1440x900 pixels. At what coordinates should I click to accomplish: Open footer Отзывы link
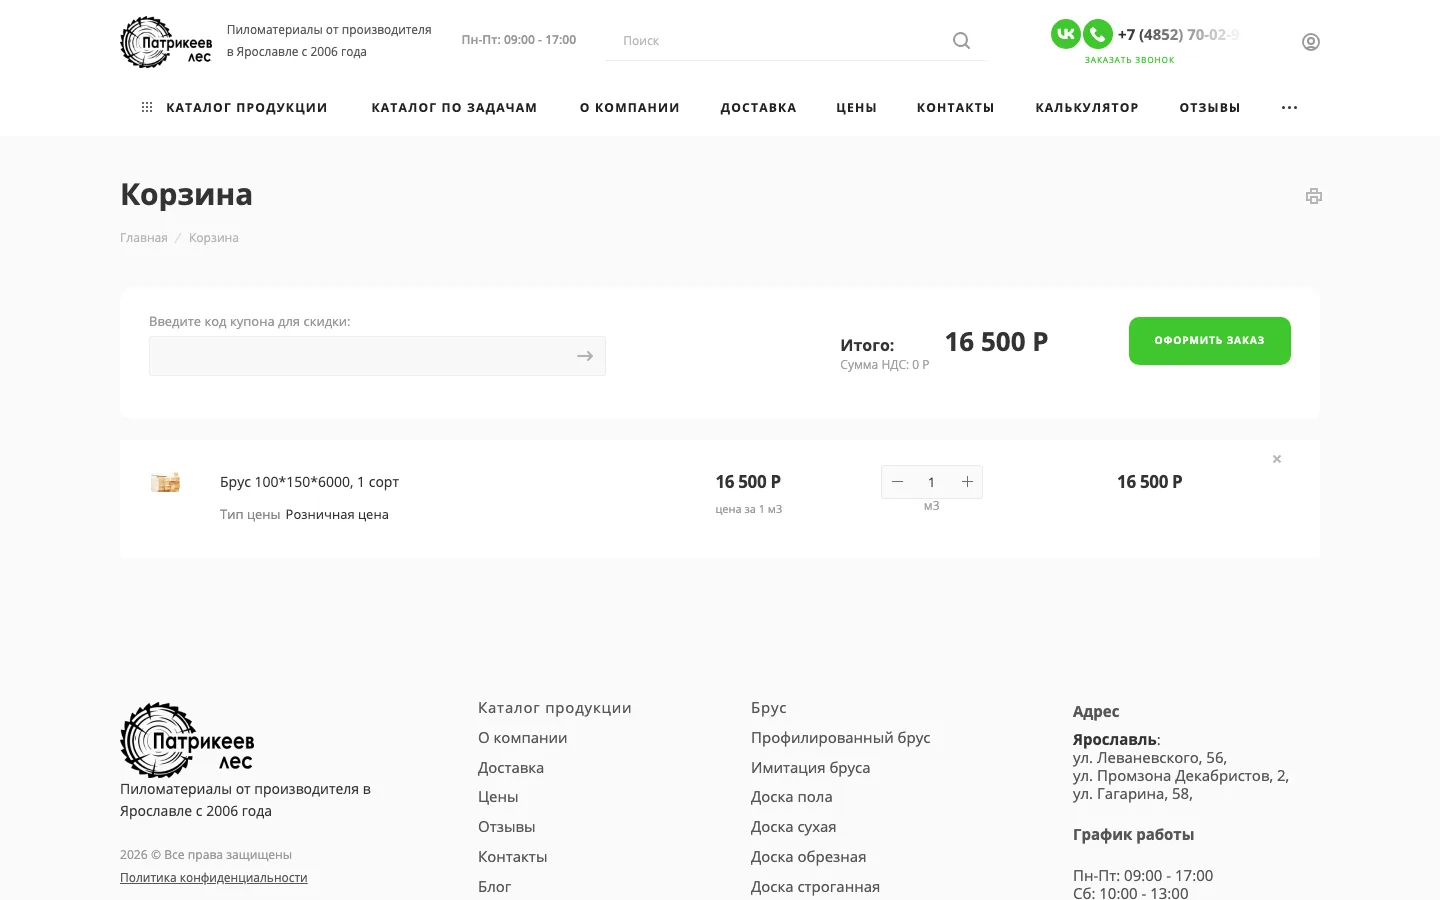click(x=507, y=827)
